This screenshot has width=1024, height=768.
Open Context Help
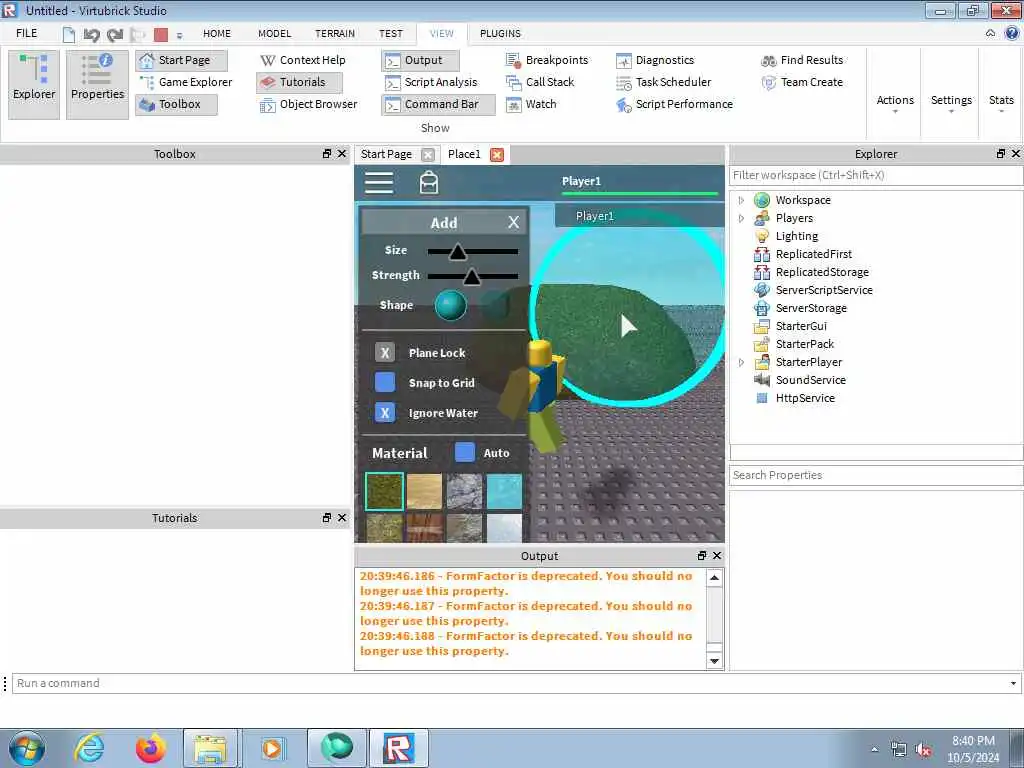[302, 60]
